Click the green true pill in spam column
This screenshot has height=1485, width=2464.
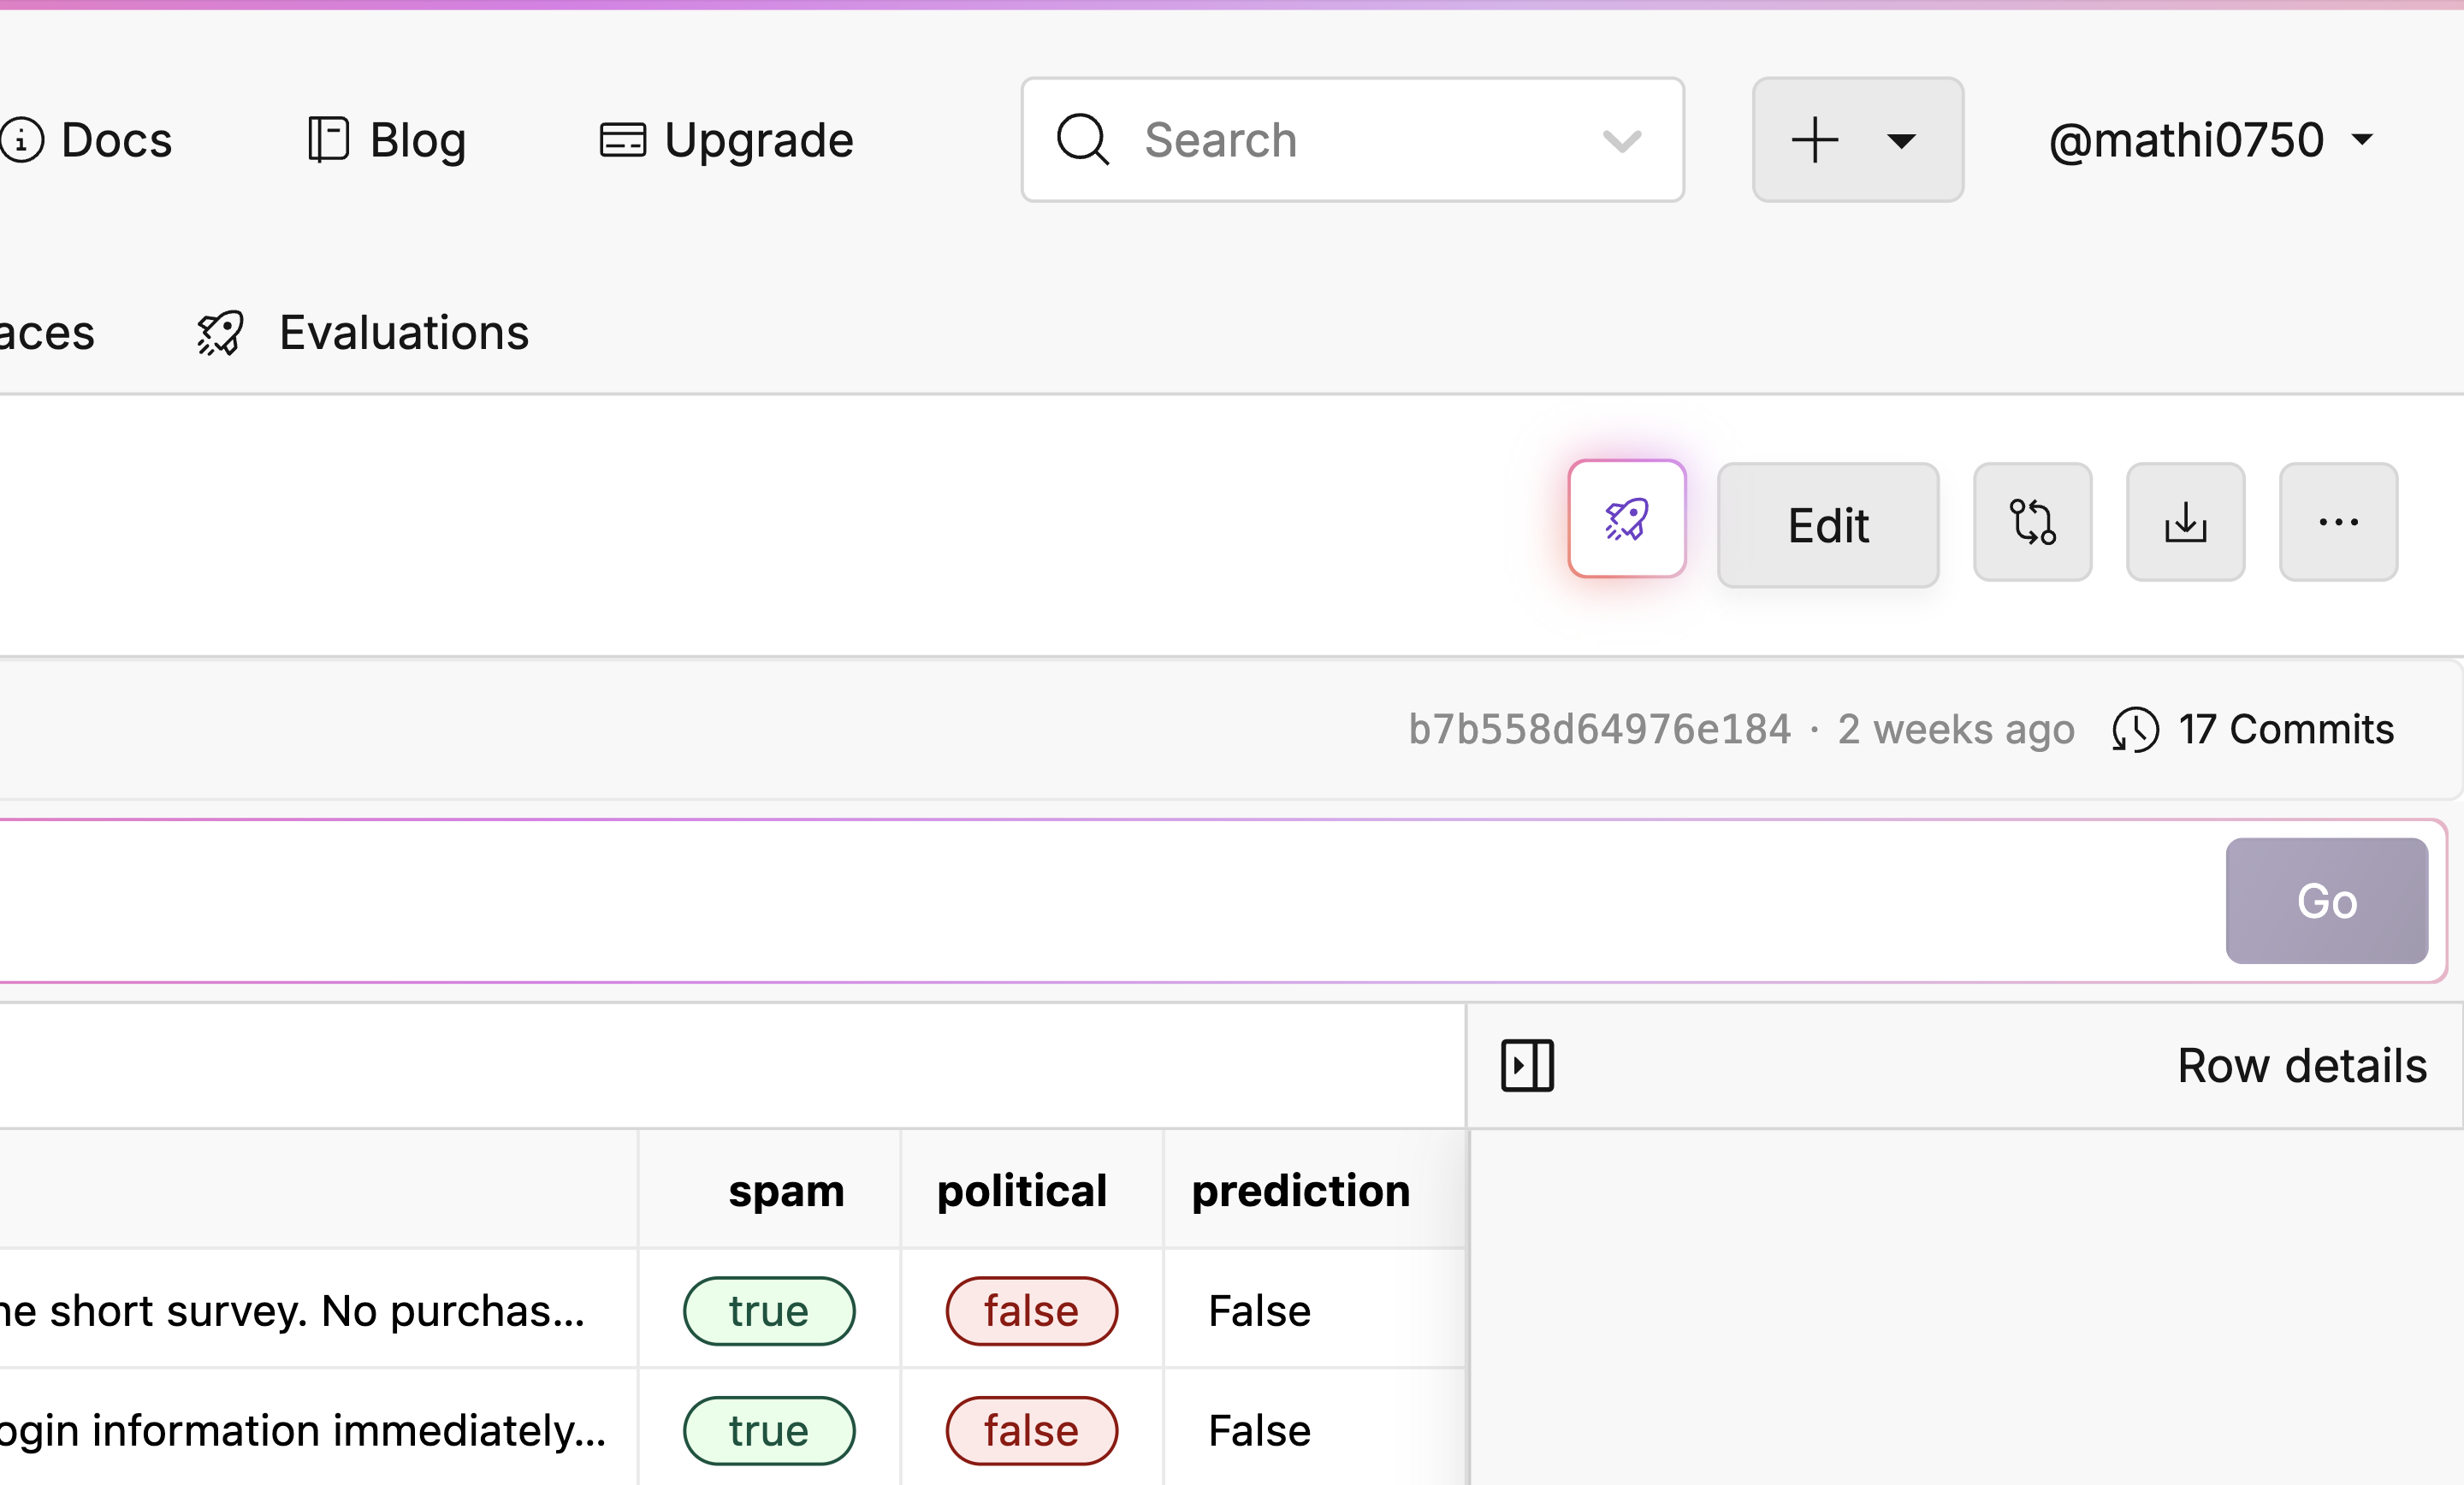(769, 1311)
